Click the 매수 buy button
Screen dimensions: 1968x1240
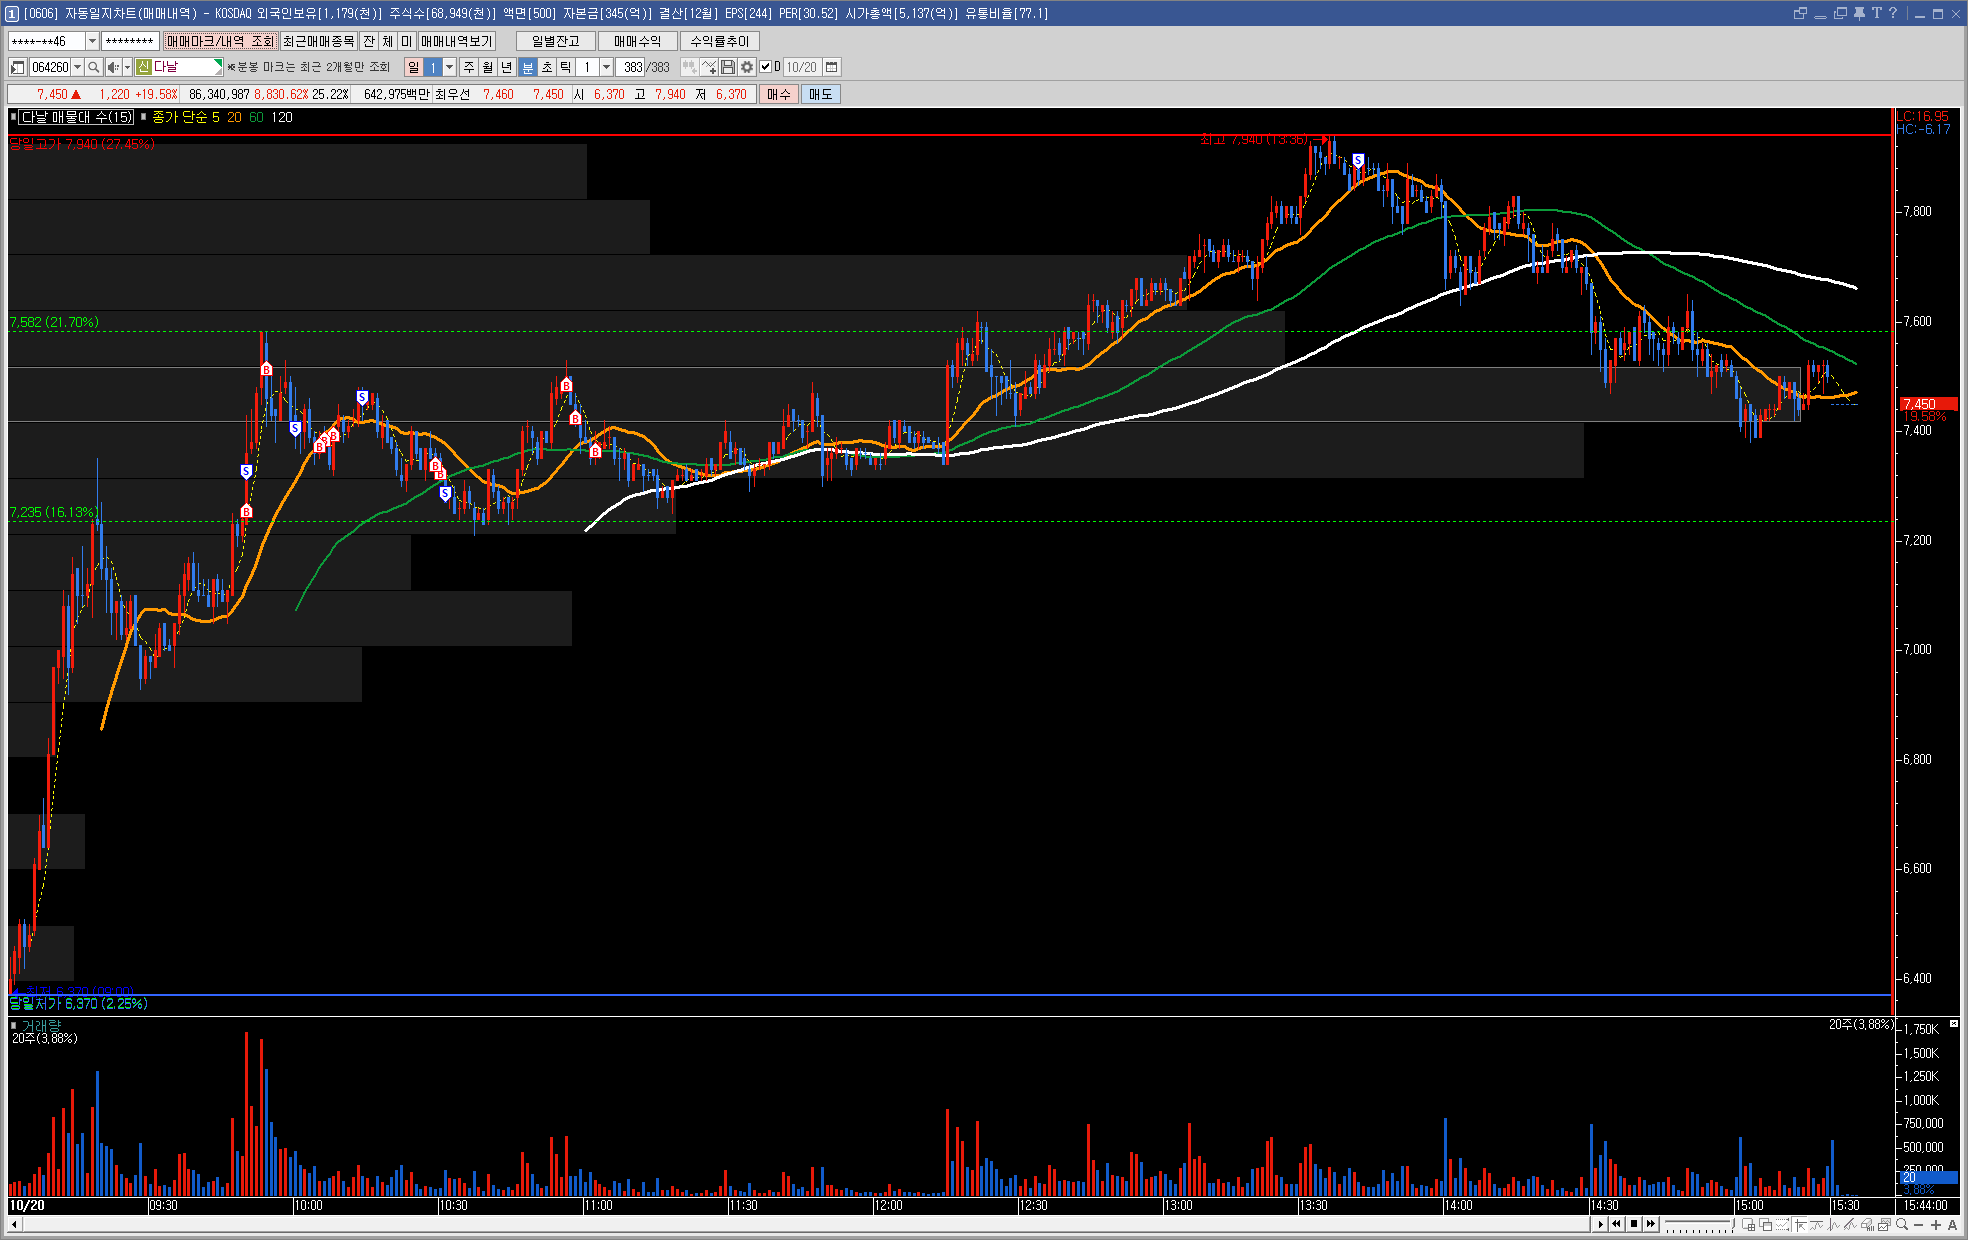(778, 94)
